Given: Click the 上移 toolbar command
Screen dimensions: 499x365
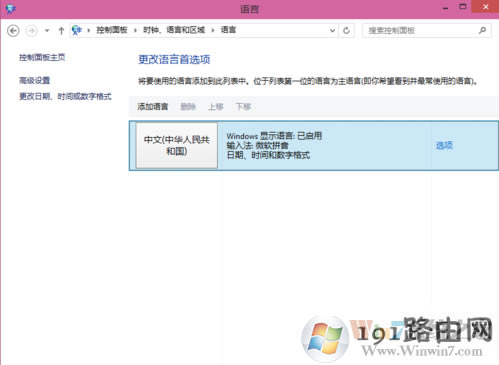Looking at the screenshot, I should coord(216,107).
